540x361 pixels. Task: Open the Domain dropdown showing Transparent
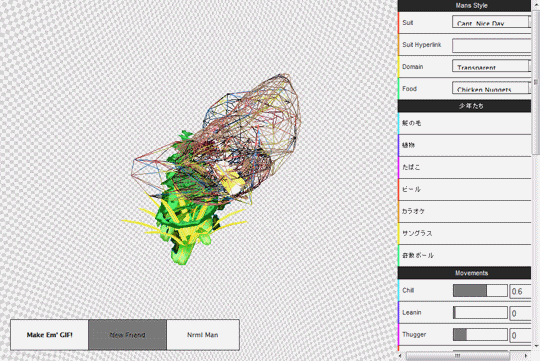pos(491,66)
